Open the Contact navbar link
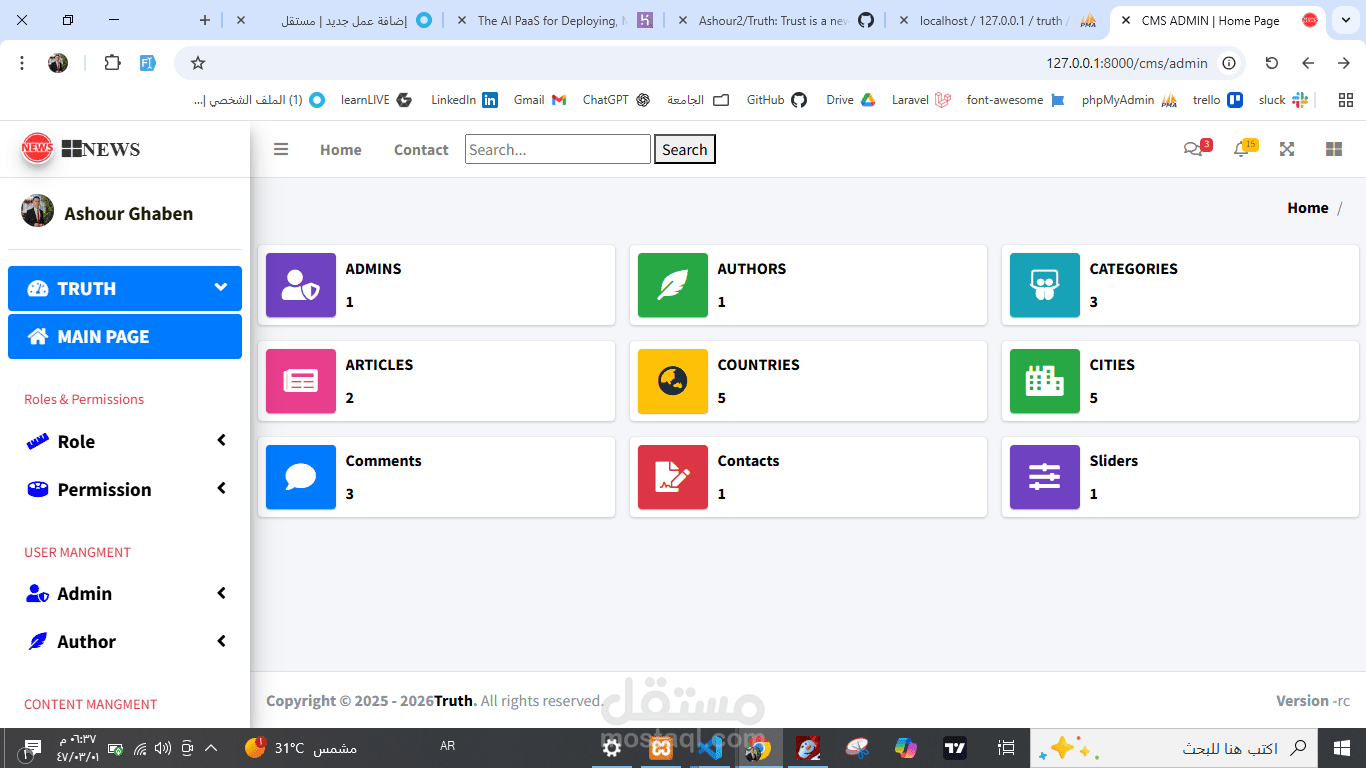This screenshot has height=768, width=1366. pos(421,150)
